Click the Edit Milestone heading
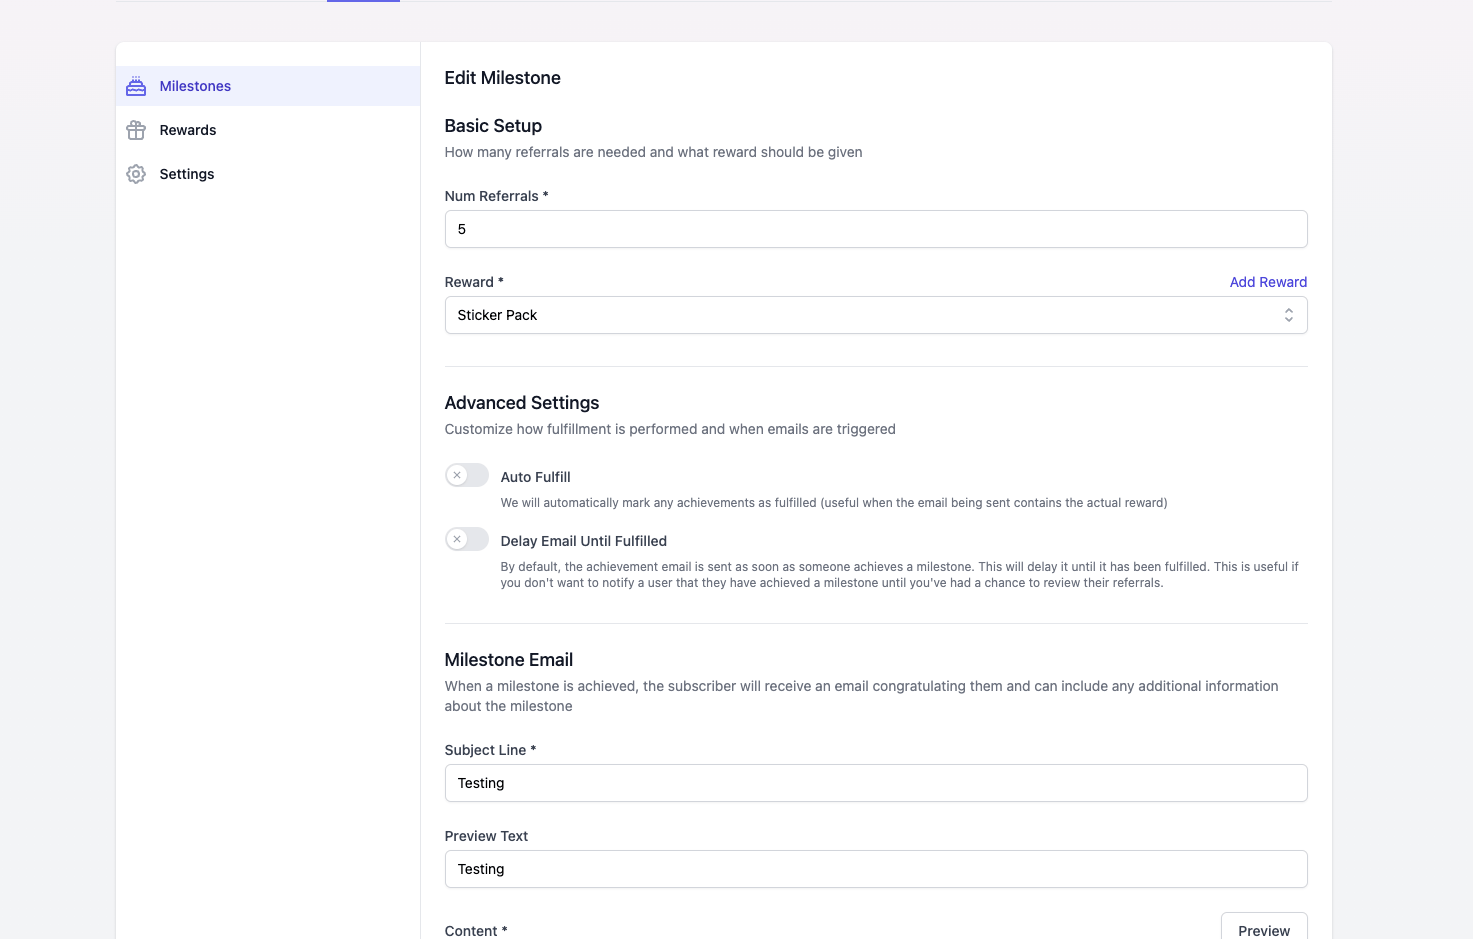Viewport: 1473px width, 939px height. click(x=502, y=78)
